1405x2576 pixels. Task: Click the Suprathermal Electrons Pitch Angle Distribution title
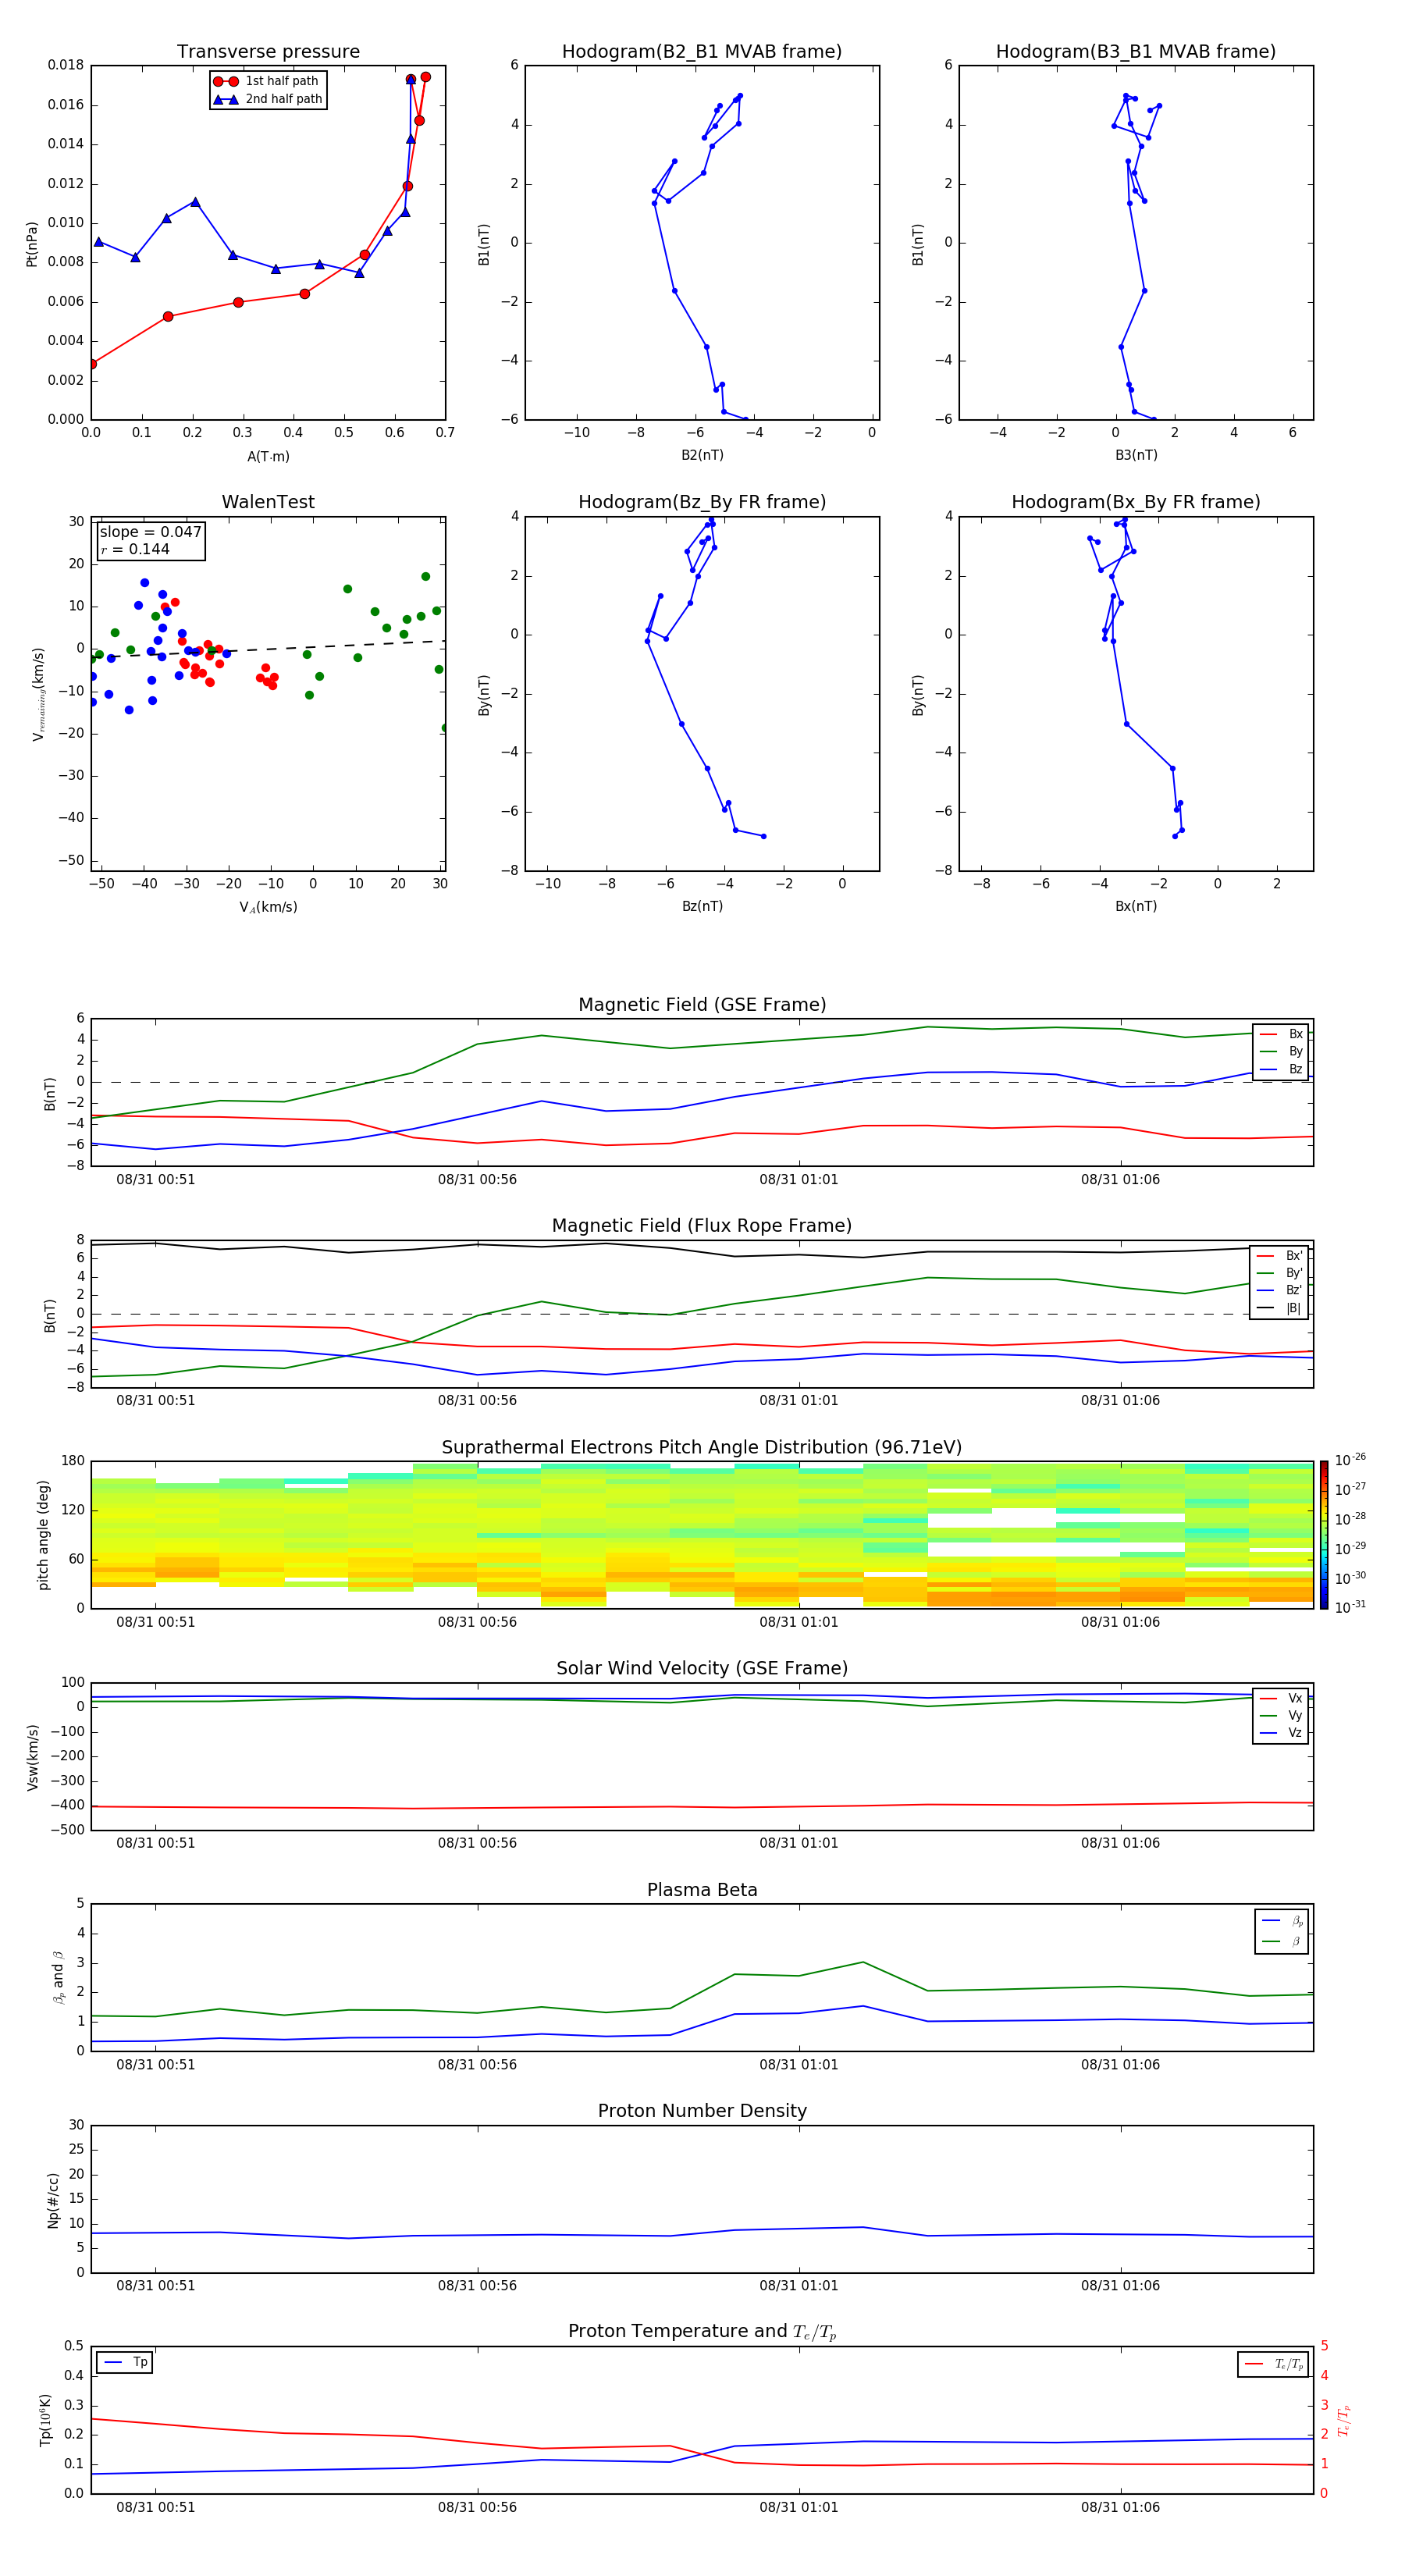[702, 1448]
